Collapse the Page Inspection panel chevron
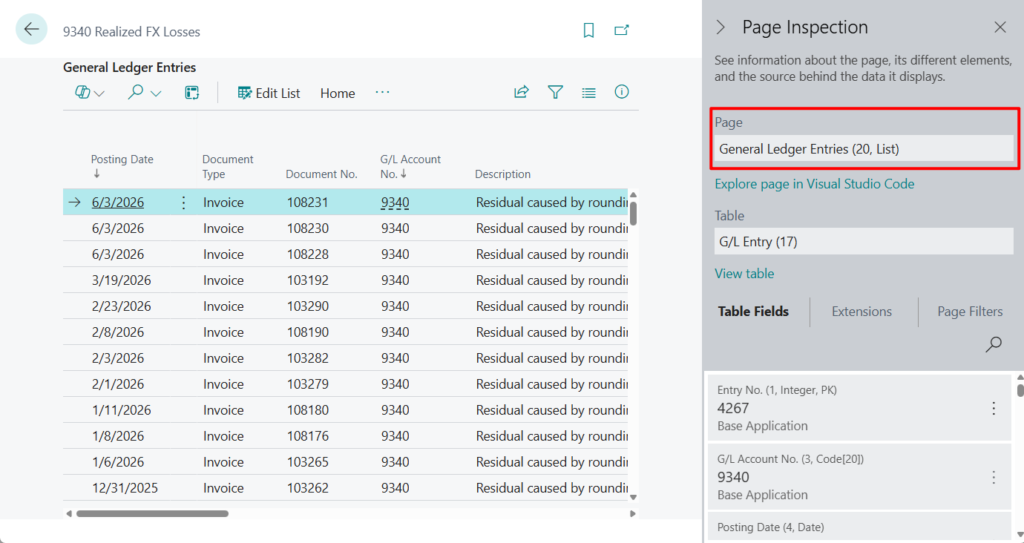1024x543 pixels. [721, 27]
